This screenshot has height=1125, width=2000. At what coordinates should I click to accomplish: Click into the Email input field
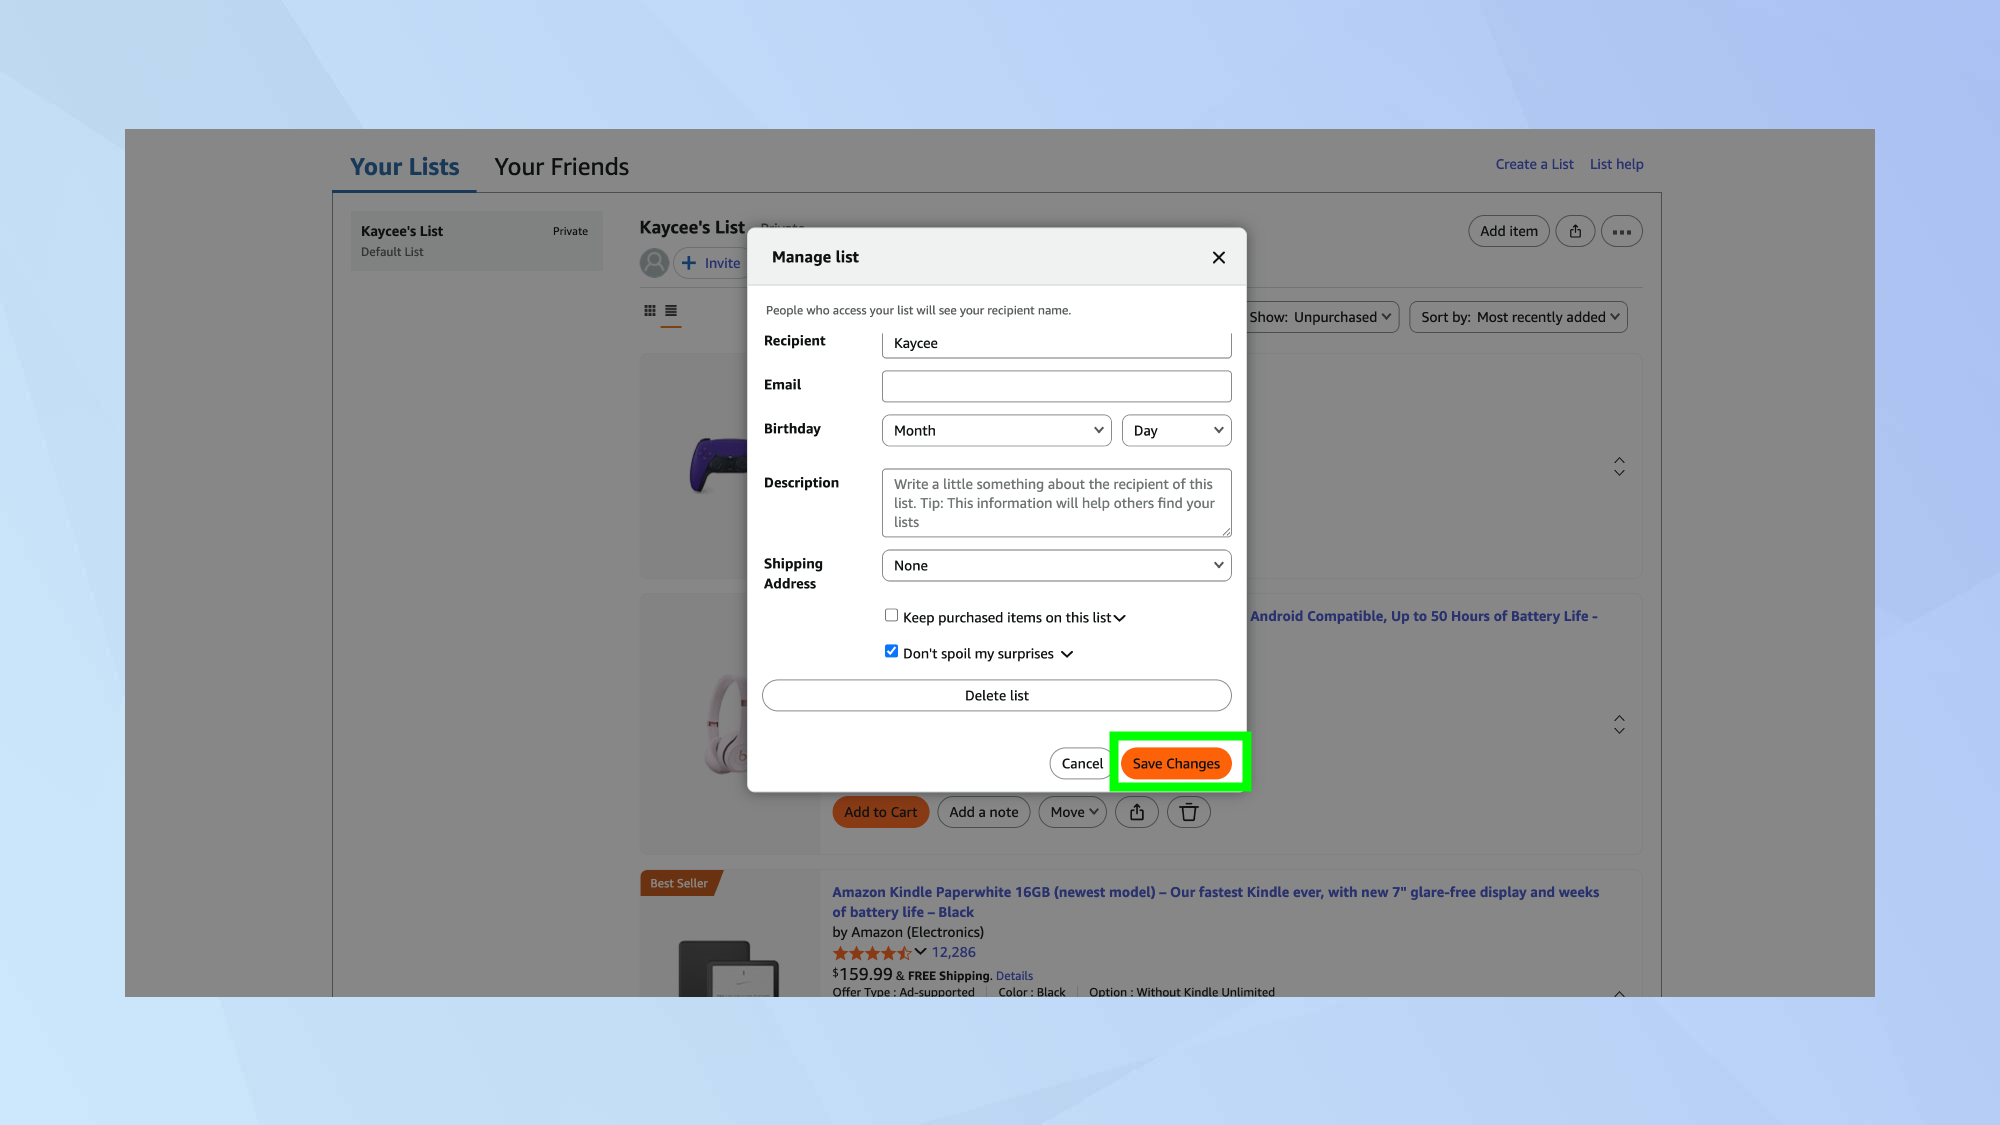click(1056, 386)
